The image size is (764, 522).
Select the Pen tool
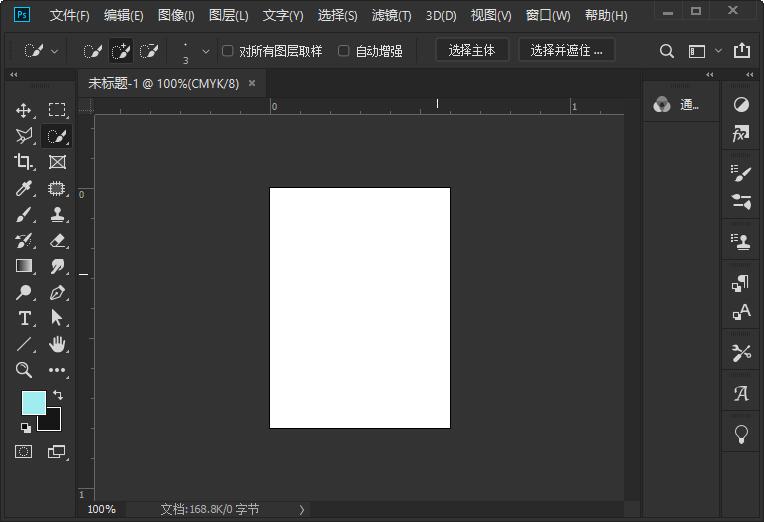[x=57, y=292]
